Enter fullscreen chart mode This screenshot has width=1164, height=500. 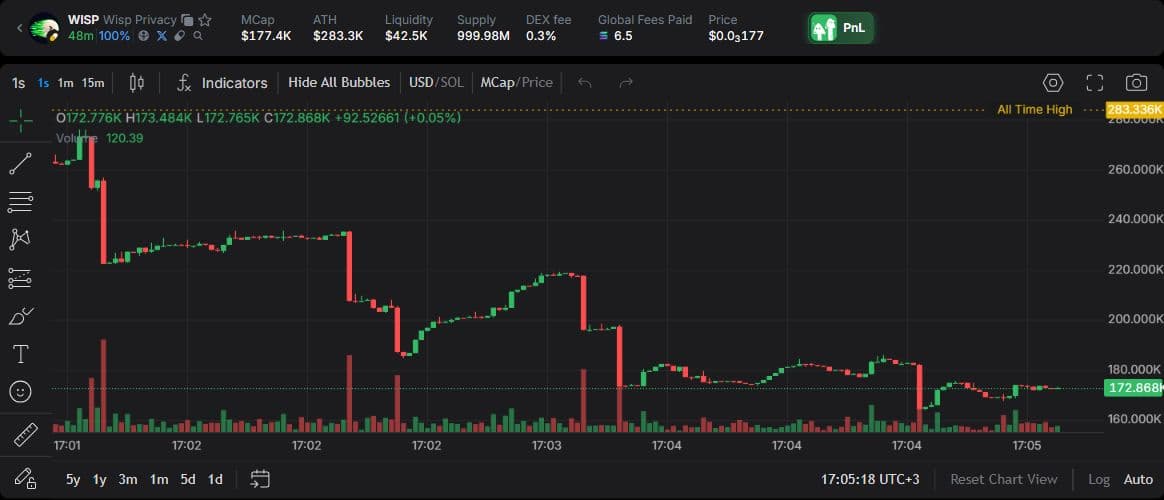click(x=1094, y=82)
